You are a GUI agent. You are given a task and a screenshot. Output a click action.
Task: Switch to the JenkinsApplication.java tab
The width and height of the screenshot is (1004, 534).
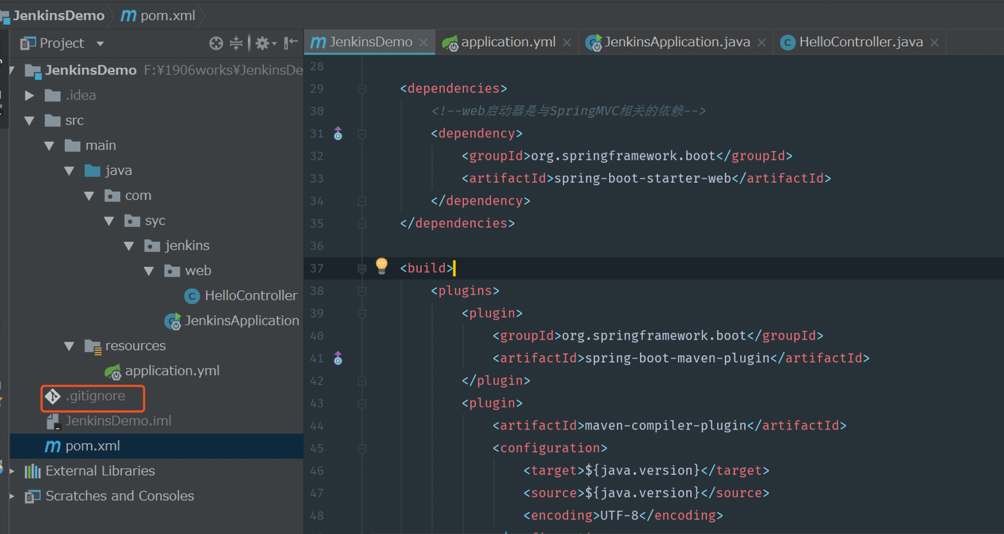coord(677,42)
